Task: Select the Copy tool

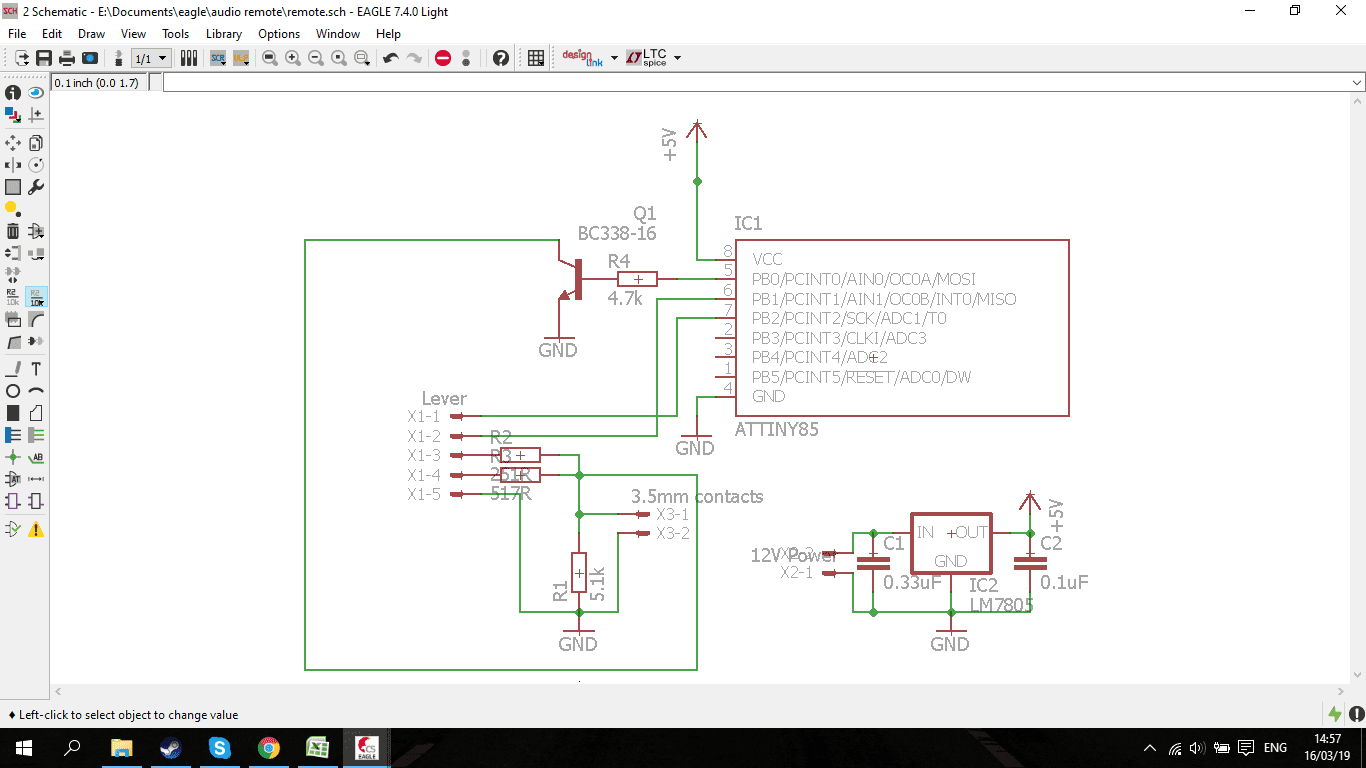Action: click(36, 143)
